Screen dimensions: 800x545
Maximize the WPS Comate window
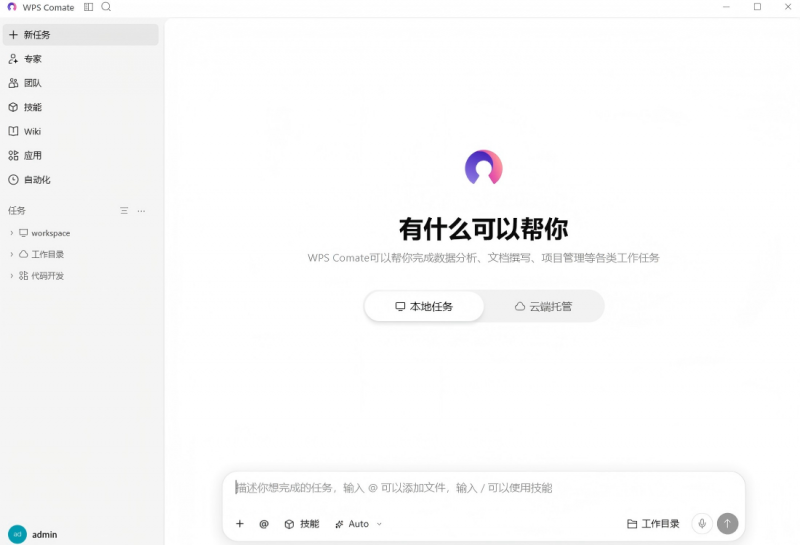[758, 7]
